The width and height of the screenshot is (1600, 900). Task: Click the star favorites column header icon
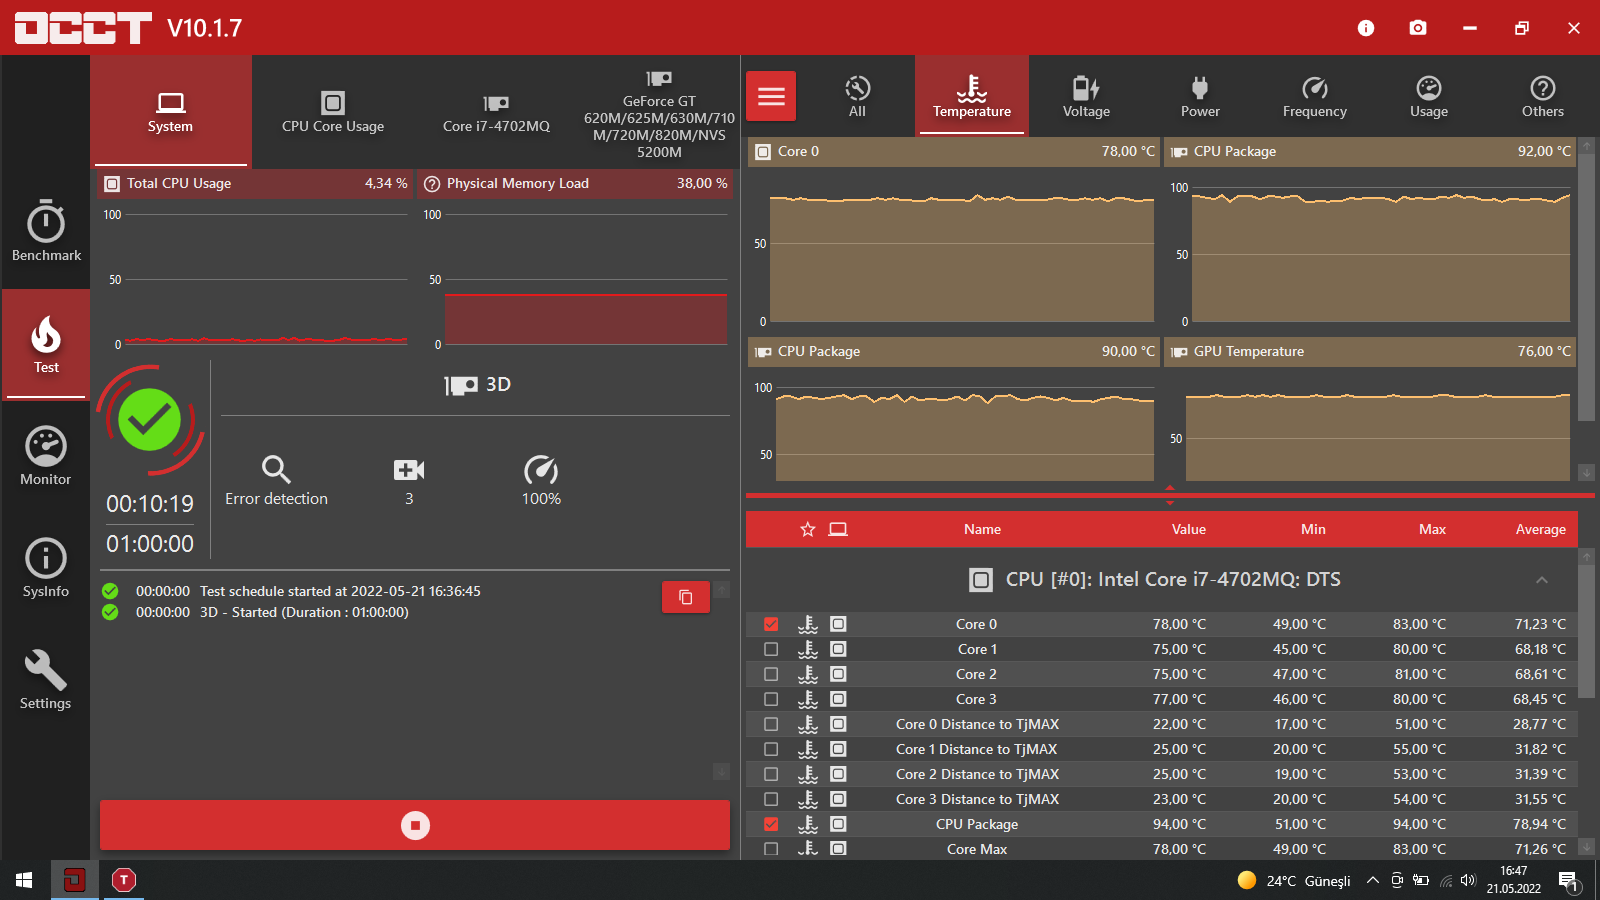(808, 529)
